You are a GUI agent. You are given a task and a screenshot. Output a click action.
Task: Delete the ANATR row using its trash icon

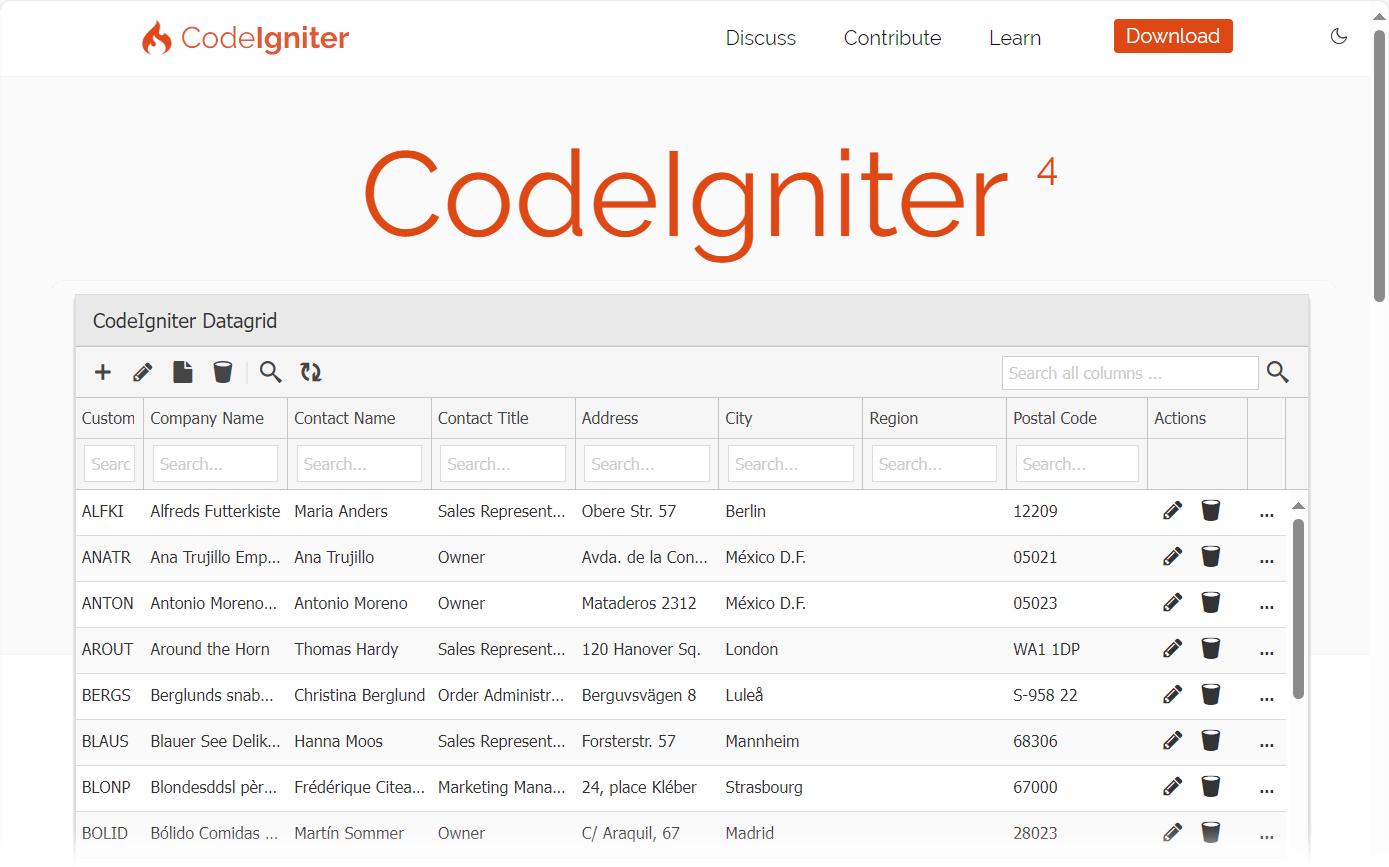point(1210,557)
